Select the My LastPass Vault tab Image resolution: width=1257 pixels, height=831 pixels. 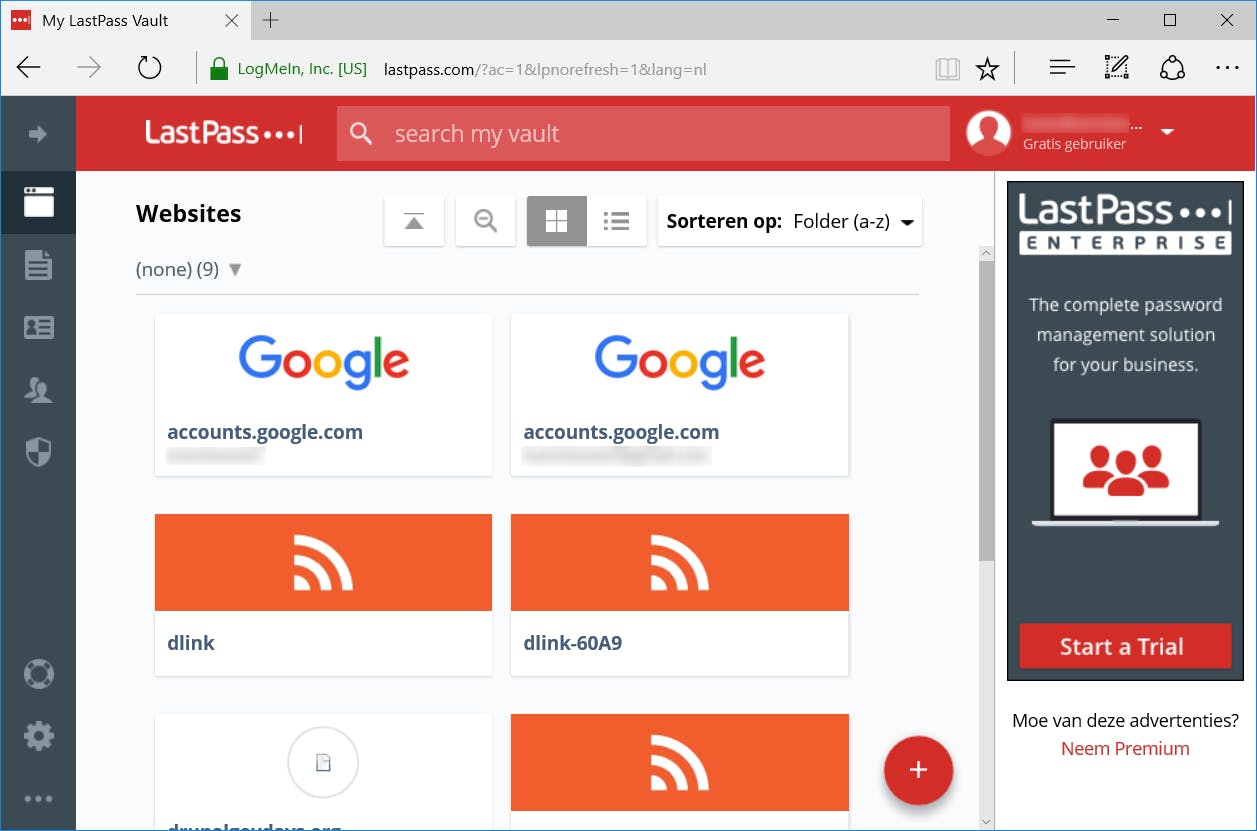click(125, 20)
